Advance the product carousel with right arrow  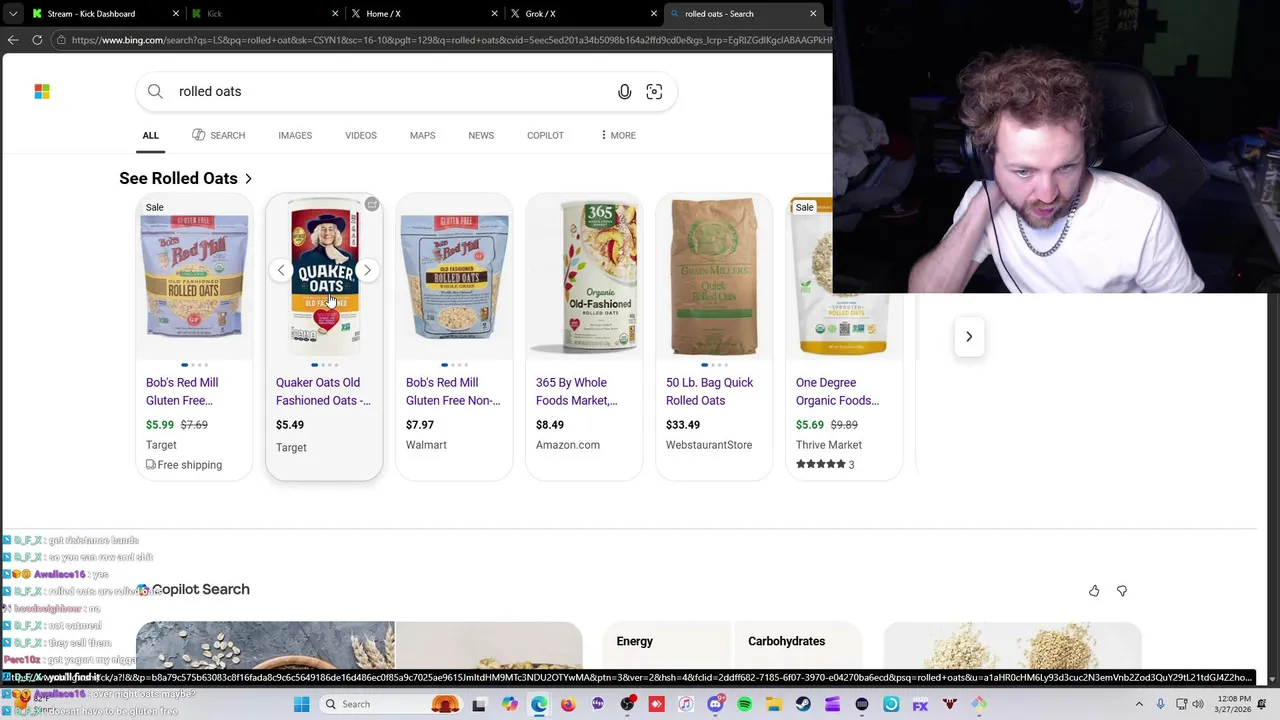(x=969, y=337)
